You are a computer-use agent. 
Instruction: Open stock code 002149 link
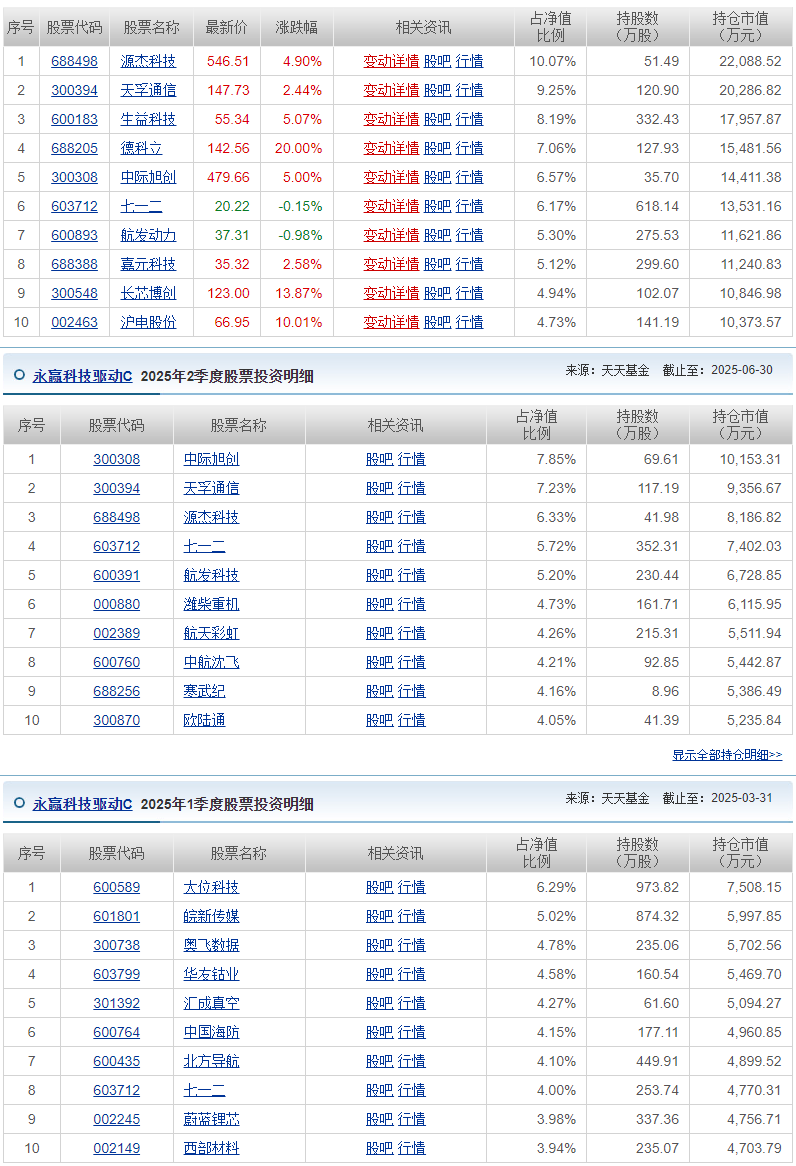point(116,1148)
